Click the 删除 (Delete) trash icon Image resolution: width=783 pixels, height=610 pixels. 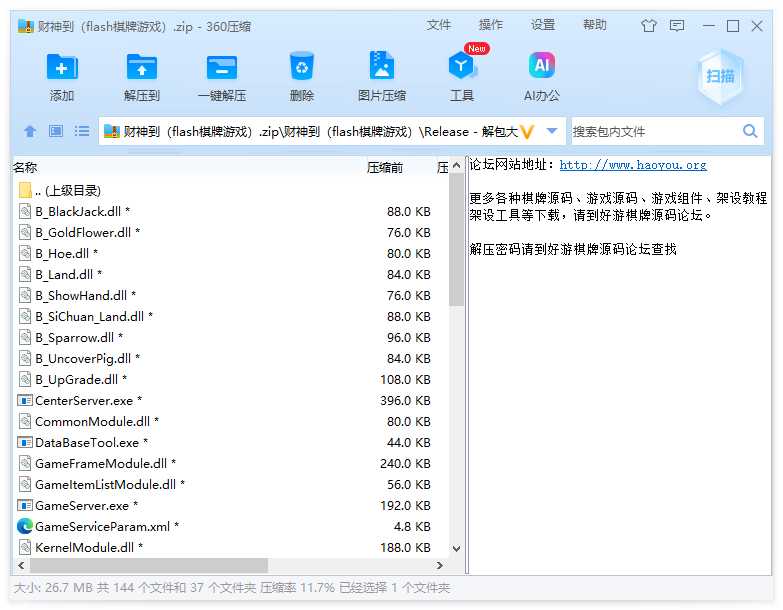pos(302,66)
